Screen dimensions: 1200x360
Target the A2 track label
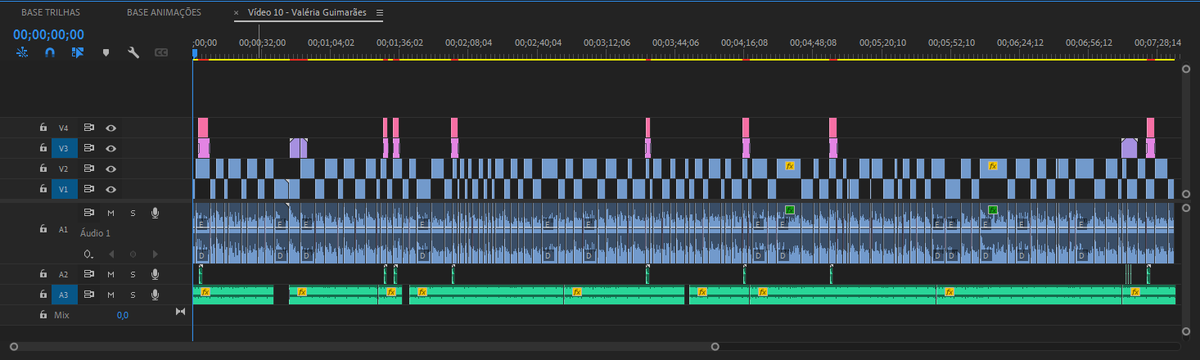[x=64, y=274]
